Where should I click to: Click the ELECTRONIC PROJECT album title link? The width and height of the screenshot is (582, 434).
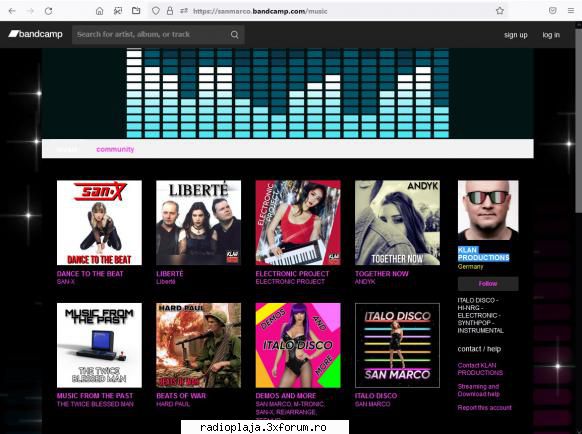point(292,274)
